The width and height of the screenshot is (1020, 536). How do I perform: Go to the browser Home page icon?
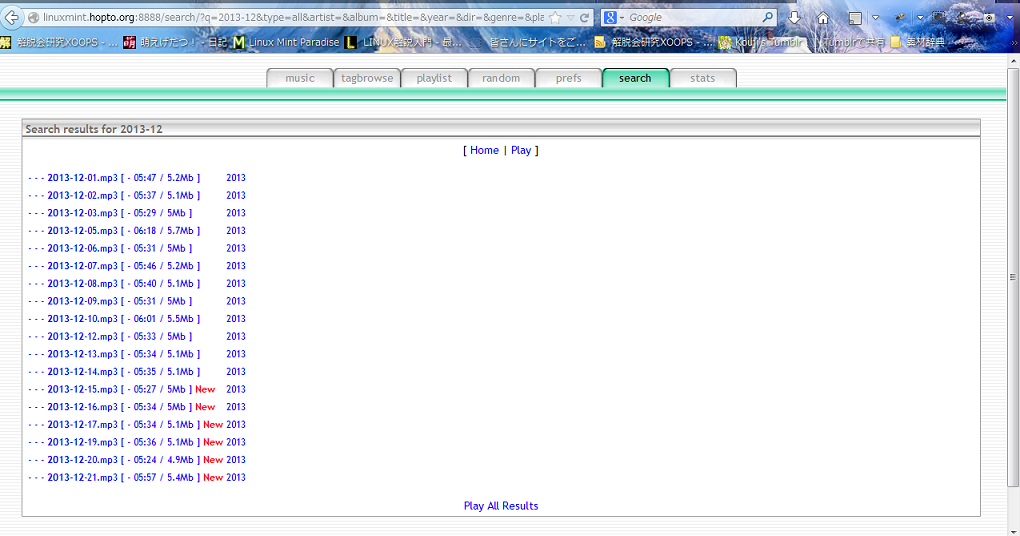coord(823,18)
